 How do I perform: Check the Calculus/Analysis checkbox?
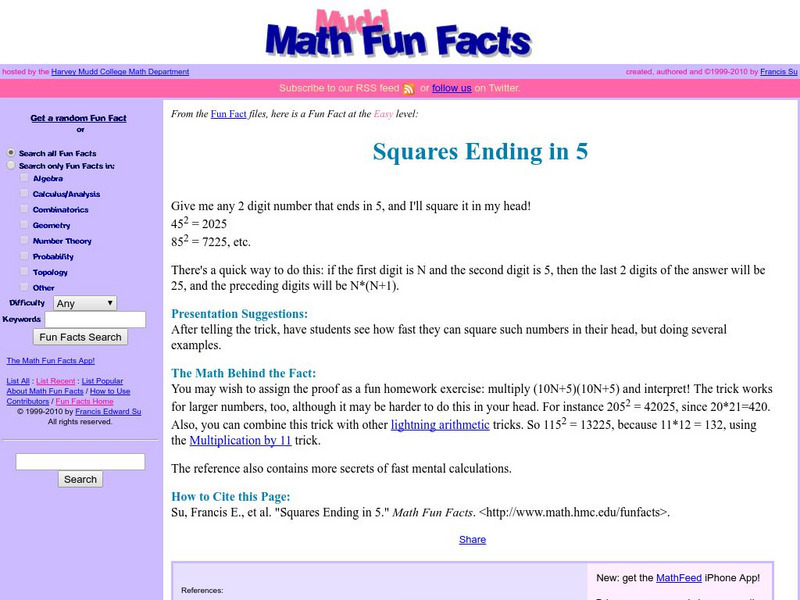coord(24,193)
